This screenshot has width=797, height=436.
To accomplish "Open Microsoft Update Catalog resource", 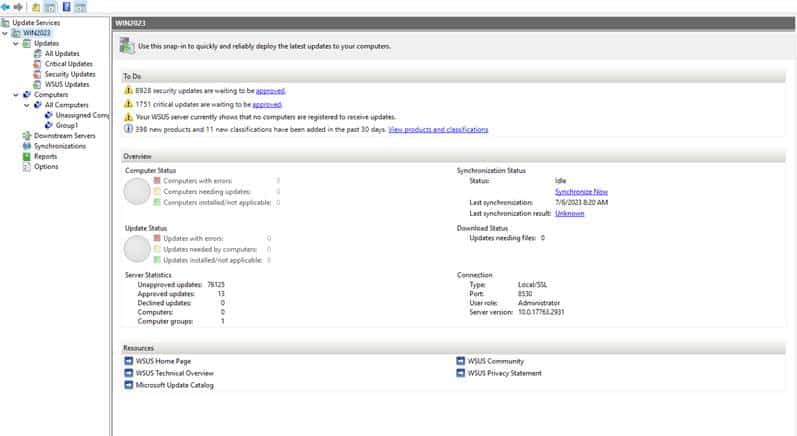I will click(174, 385).
